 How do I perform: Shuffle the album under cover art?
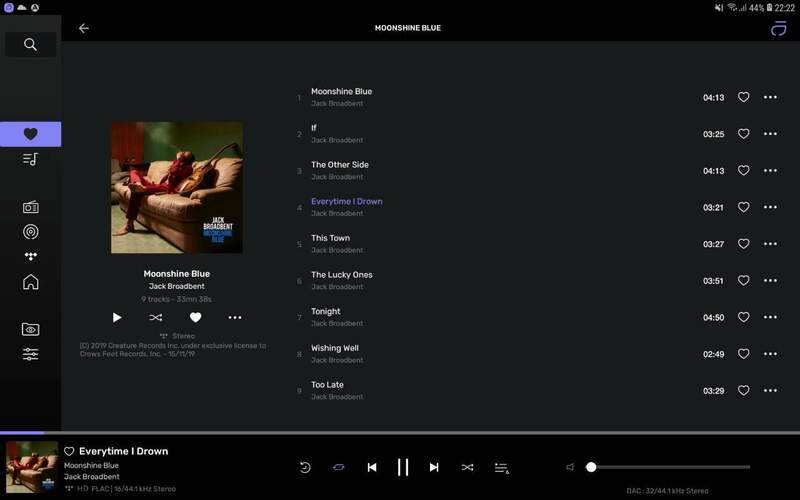156,317
